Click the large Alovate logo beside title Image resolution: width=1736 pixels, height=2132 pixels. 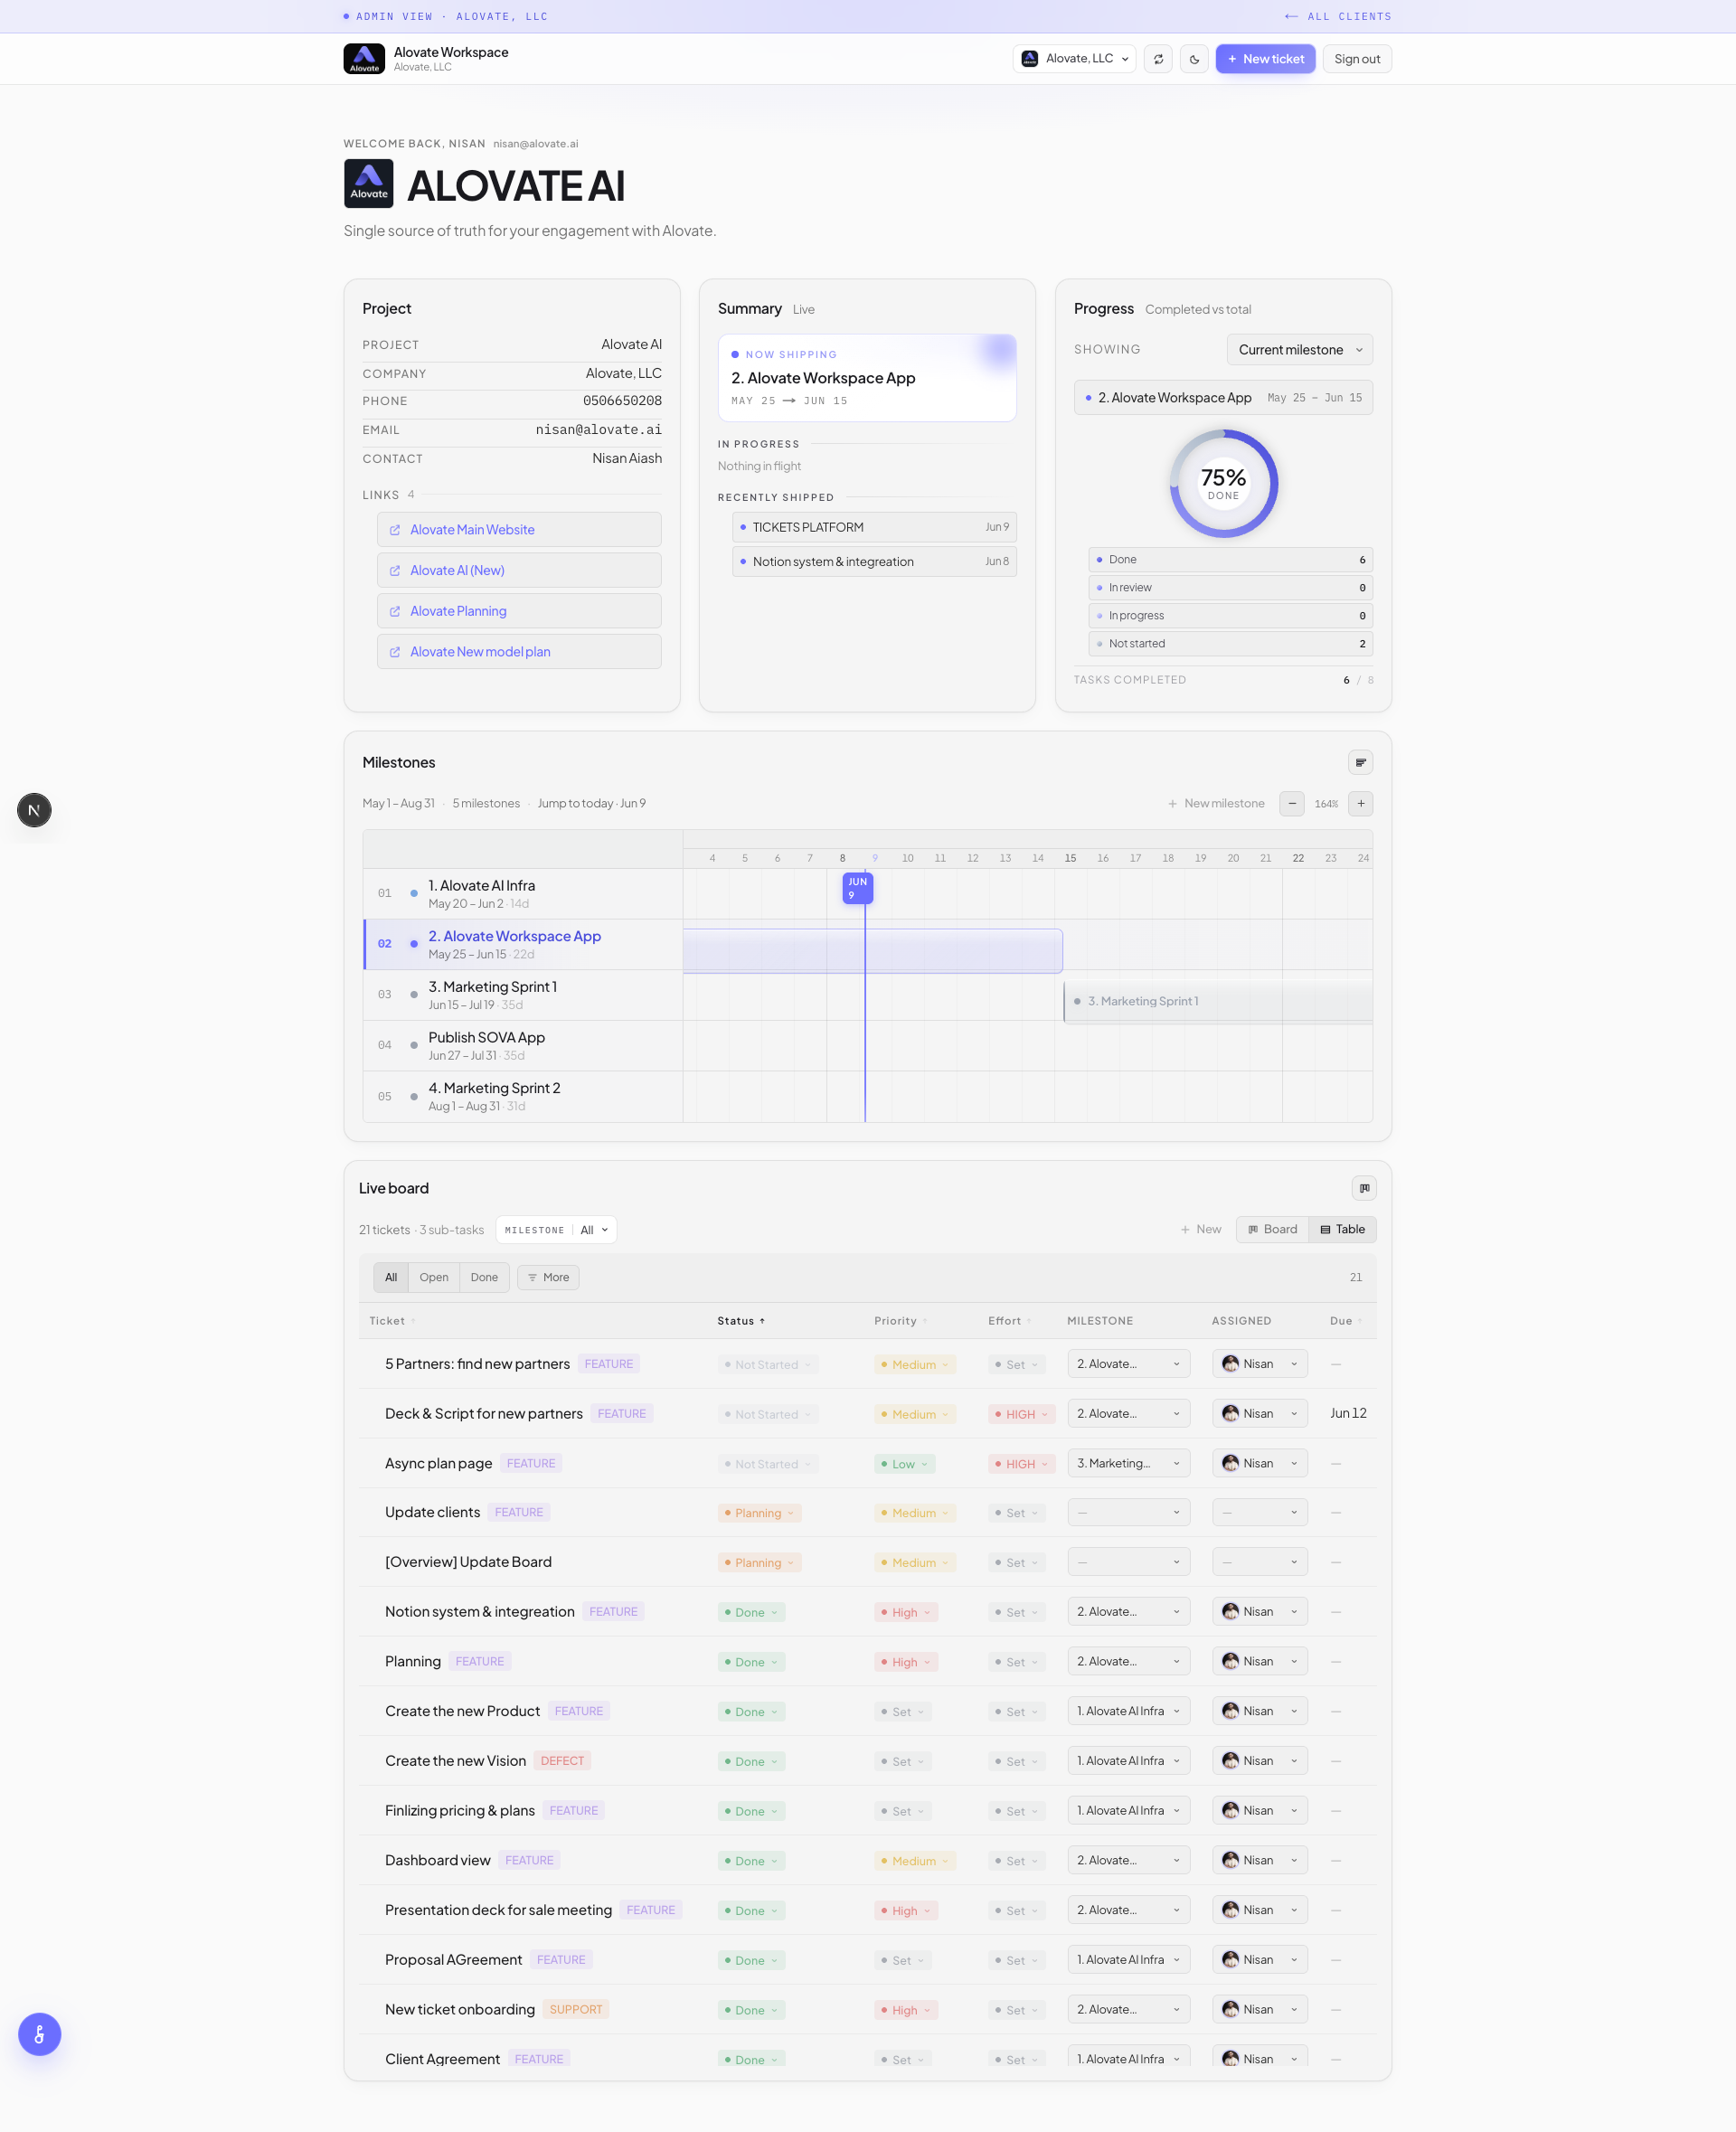(369, 184)
